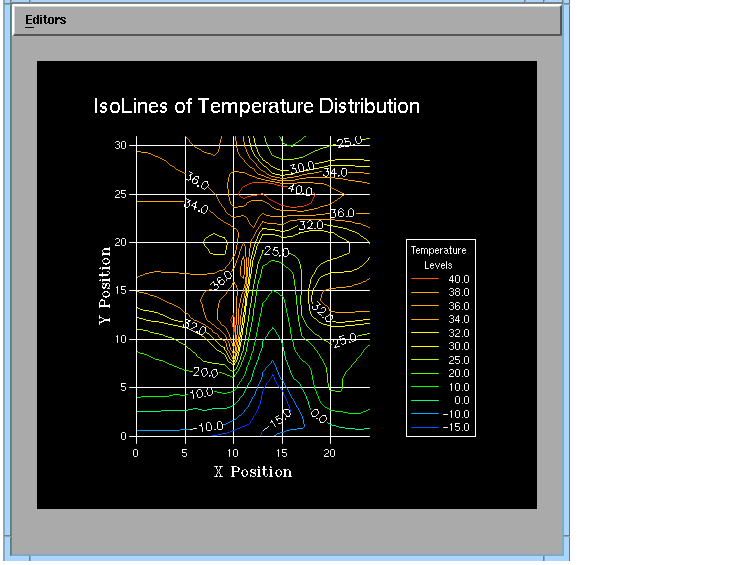Select the 30.0 legend entry

tap(458, 346)
